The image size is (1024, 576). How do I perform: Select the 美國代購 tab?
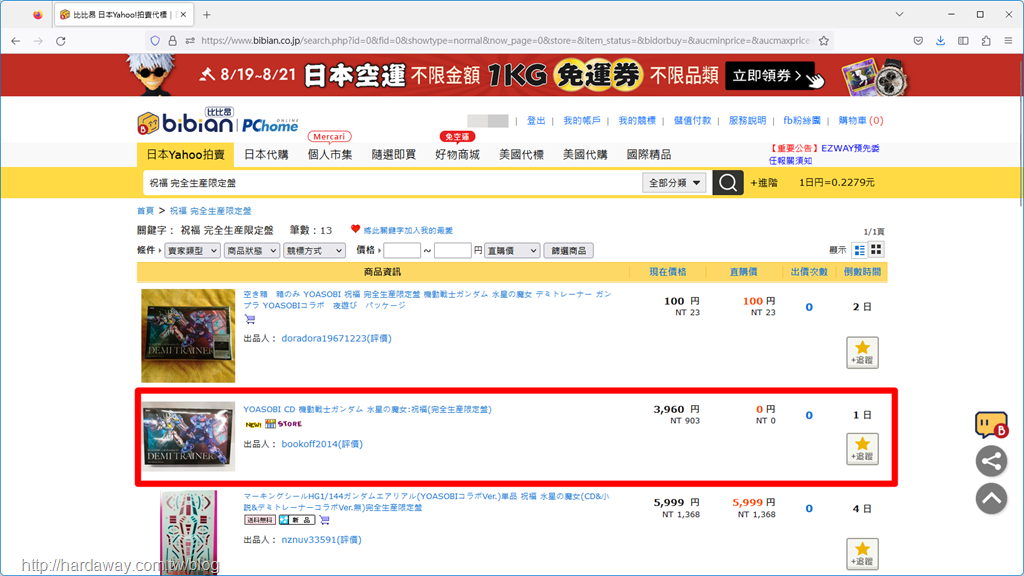click(x=585, y=155)
